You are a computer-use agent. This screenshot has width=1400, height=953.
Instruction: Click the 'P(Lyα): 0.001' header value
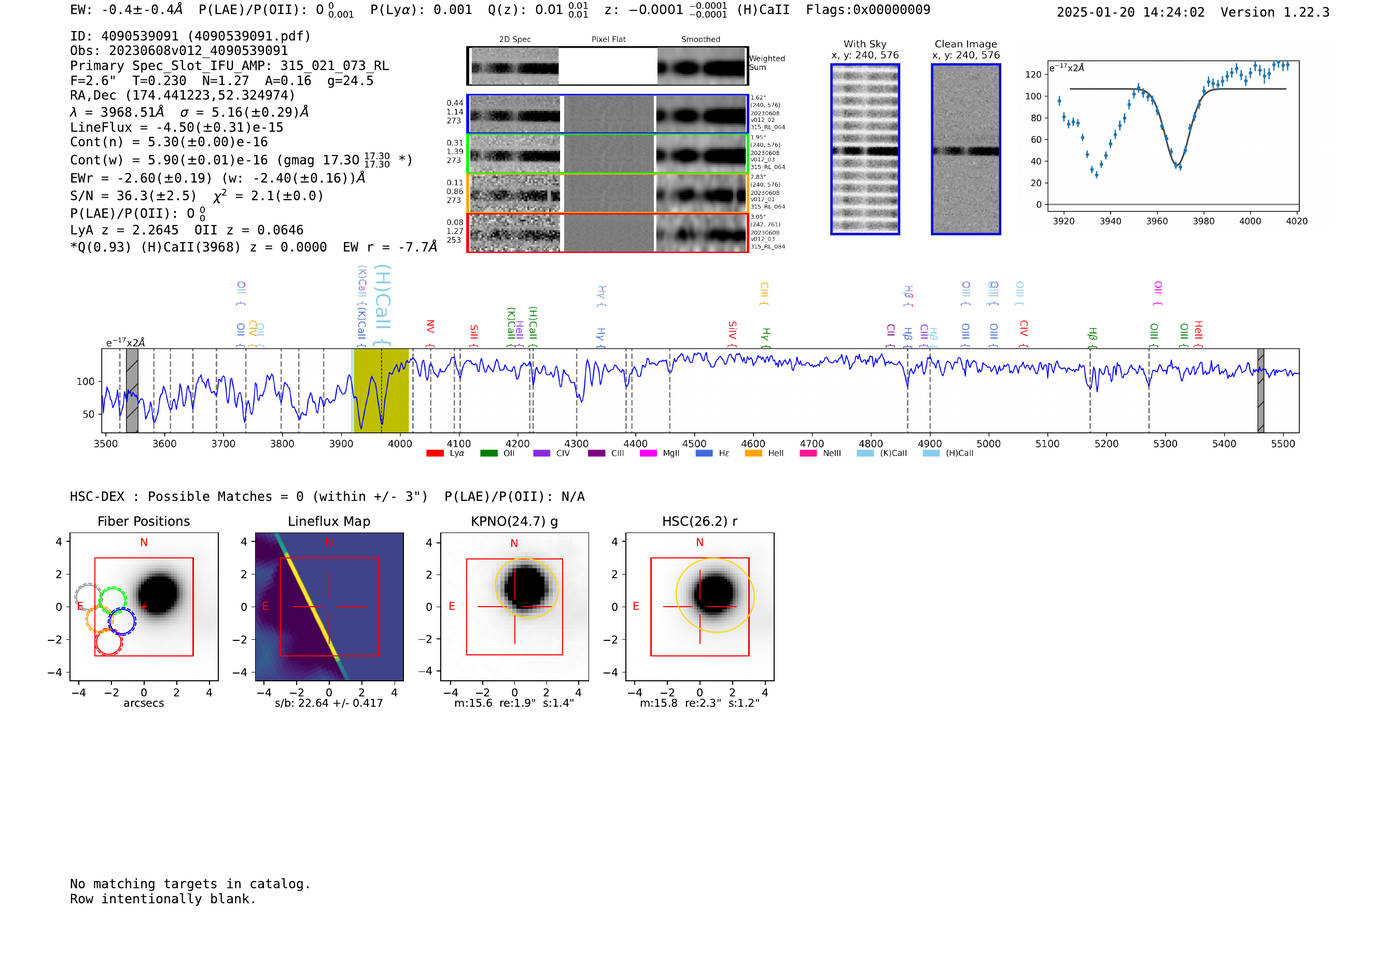[x=421, y=10]
